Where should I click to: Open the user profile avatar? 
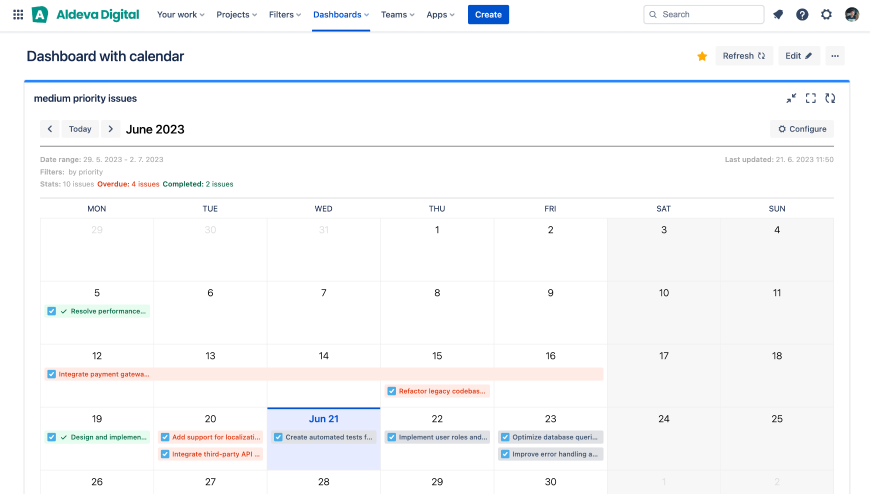852,14
